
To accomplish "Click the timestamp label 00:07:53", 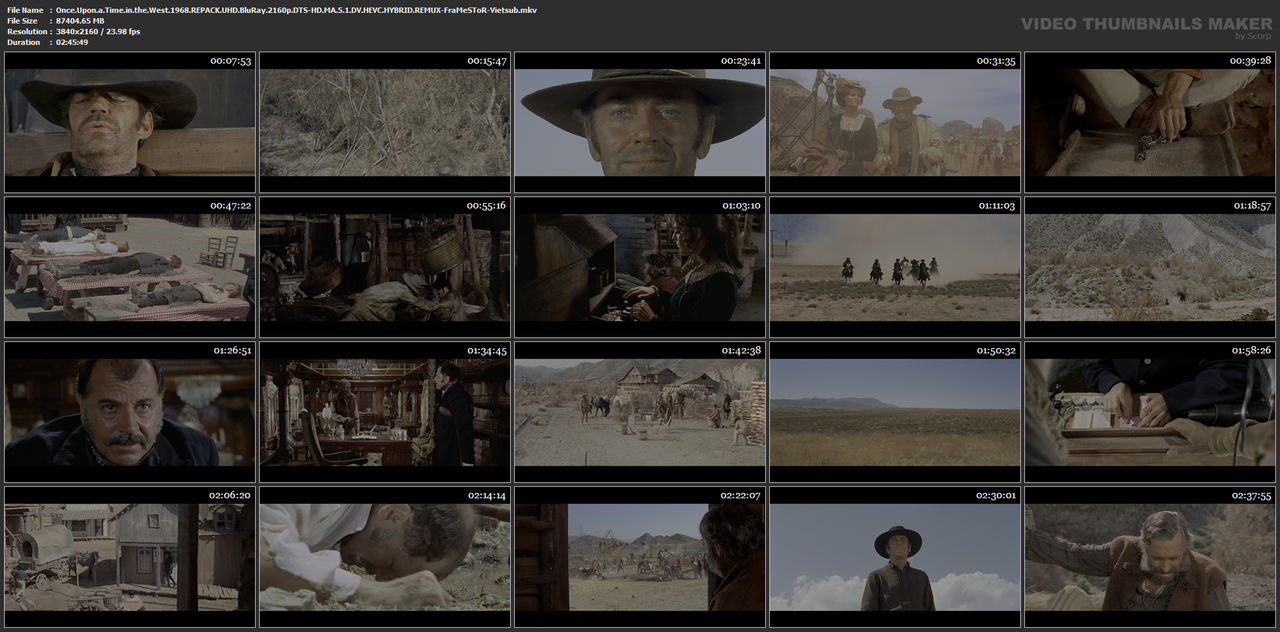I will (231, 61).
